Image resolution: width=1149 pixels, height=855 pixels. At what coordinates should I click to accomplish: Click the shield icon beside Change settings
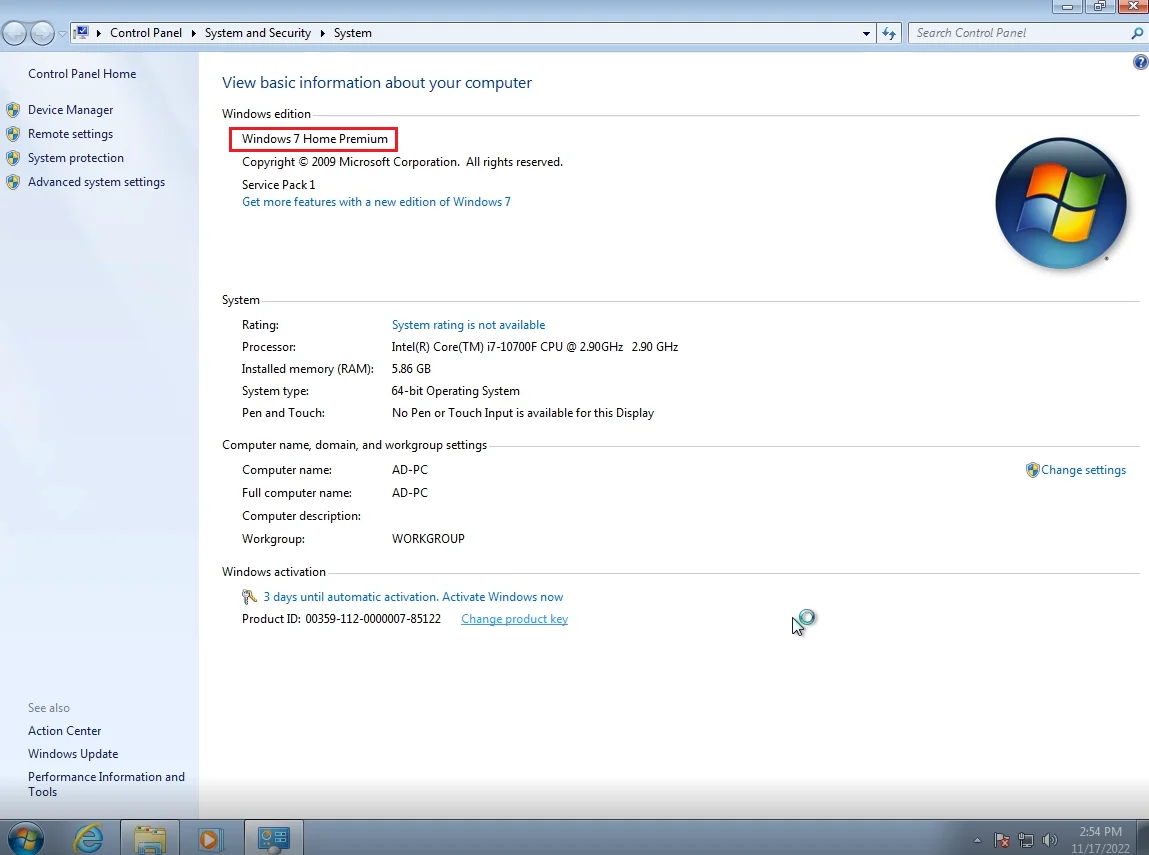pyautogui.click(x=1032, y=469)
